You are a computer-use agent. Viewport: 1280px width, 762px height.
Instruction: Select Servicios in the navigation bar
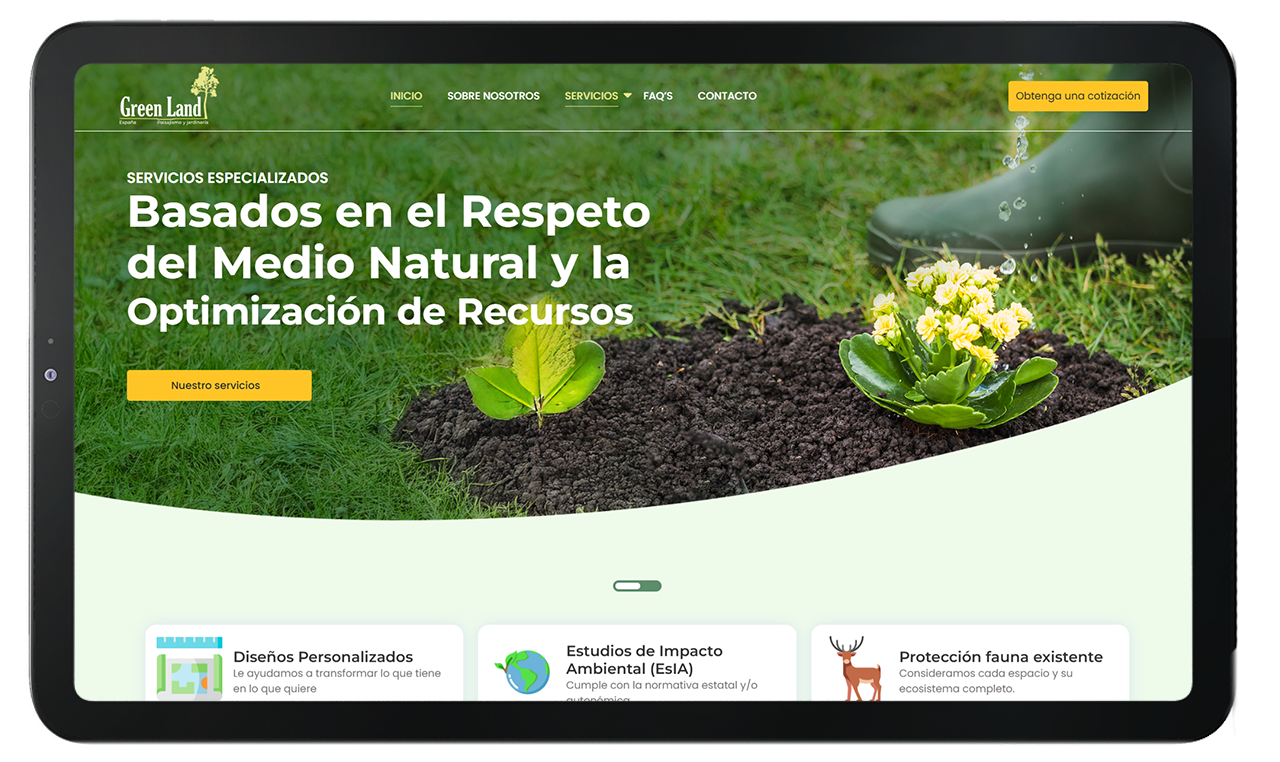tap(590, 96)
